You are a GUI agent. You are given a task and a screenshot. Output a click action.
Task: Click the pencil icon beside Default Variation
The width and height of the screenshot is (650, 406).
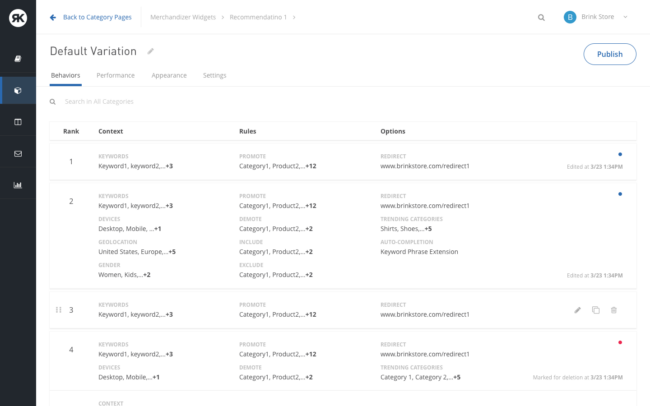151,51
